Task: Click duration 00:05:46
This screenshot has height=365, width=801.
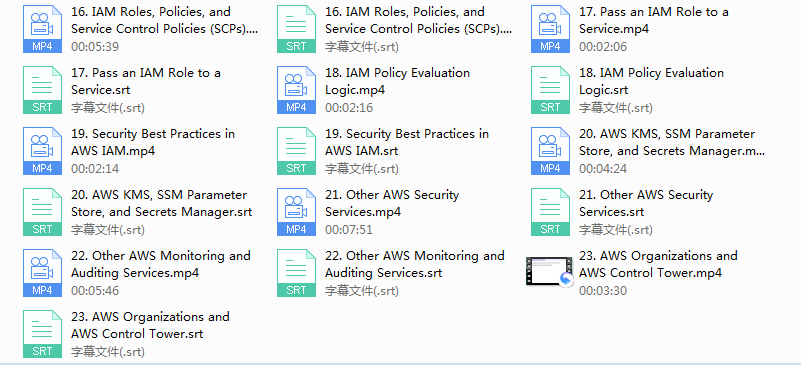Action: coord(95,290)
